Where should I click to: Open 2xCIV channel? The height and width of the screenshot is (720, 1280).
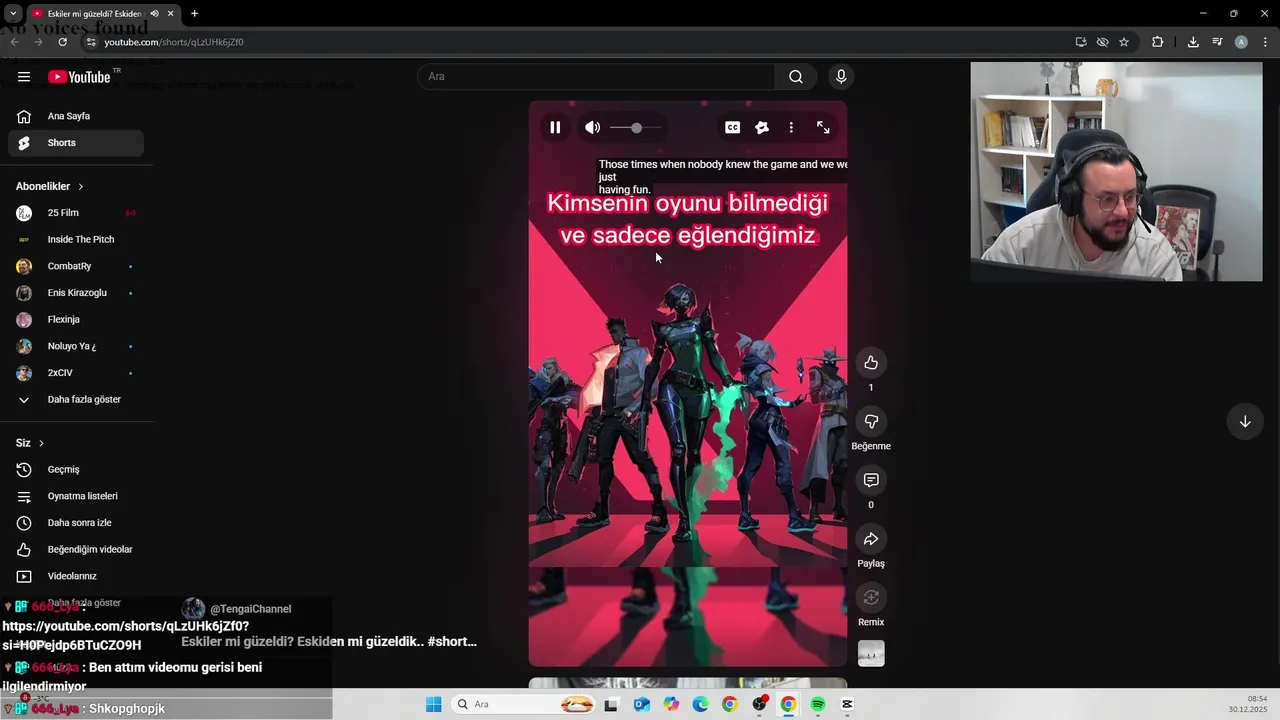[x=76, y=373]
